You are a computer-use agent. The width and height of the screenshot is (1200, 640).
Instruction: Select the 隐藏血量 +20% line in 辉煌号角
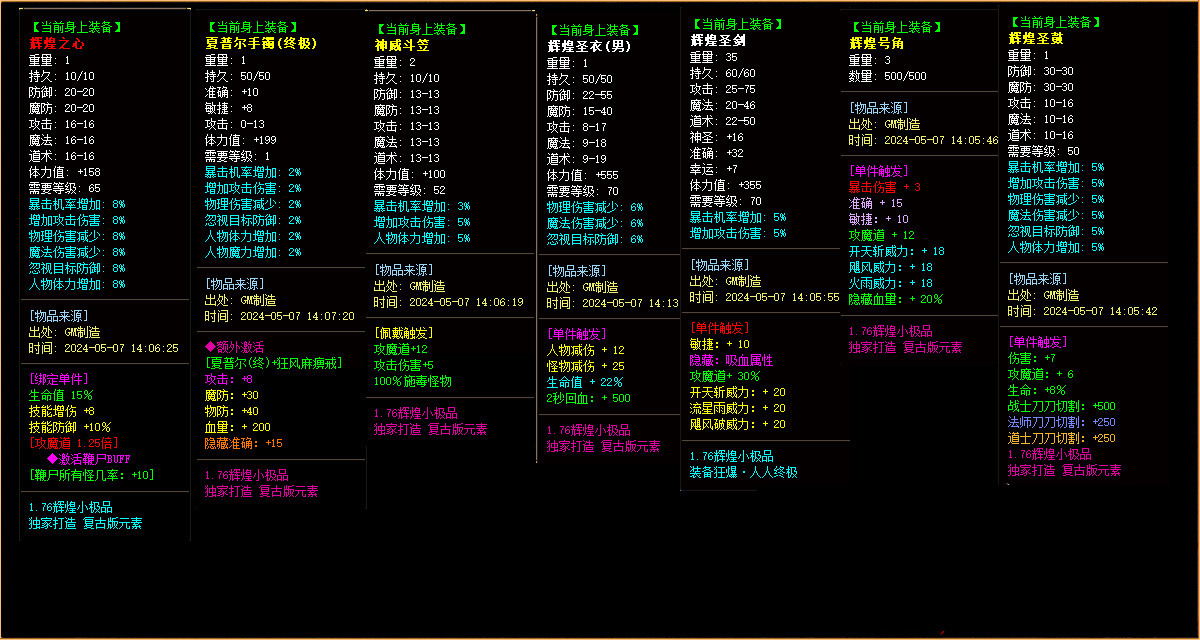pos(895,299)
